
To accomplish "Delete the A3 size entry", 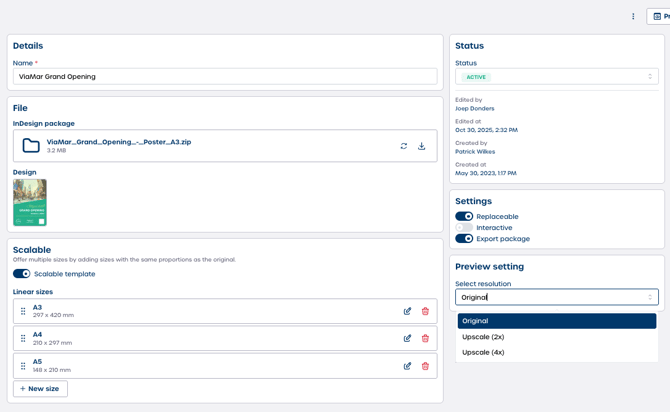I will (425, 311).
